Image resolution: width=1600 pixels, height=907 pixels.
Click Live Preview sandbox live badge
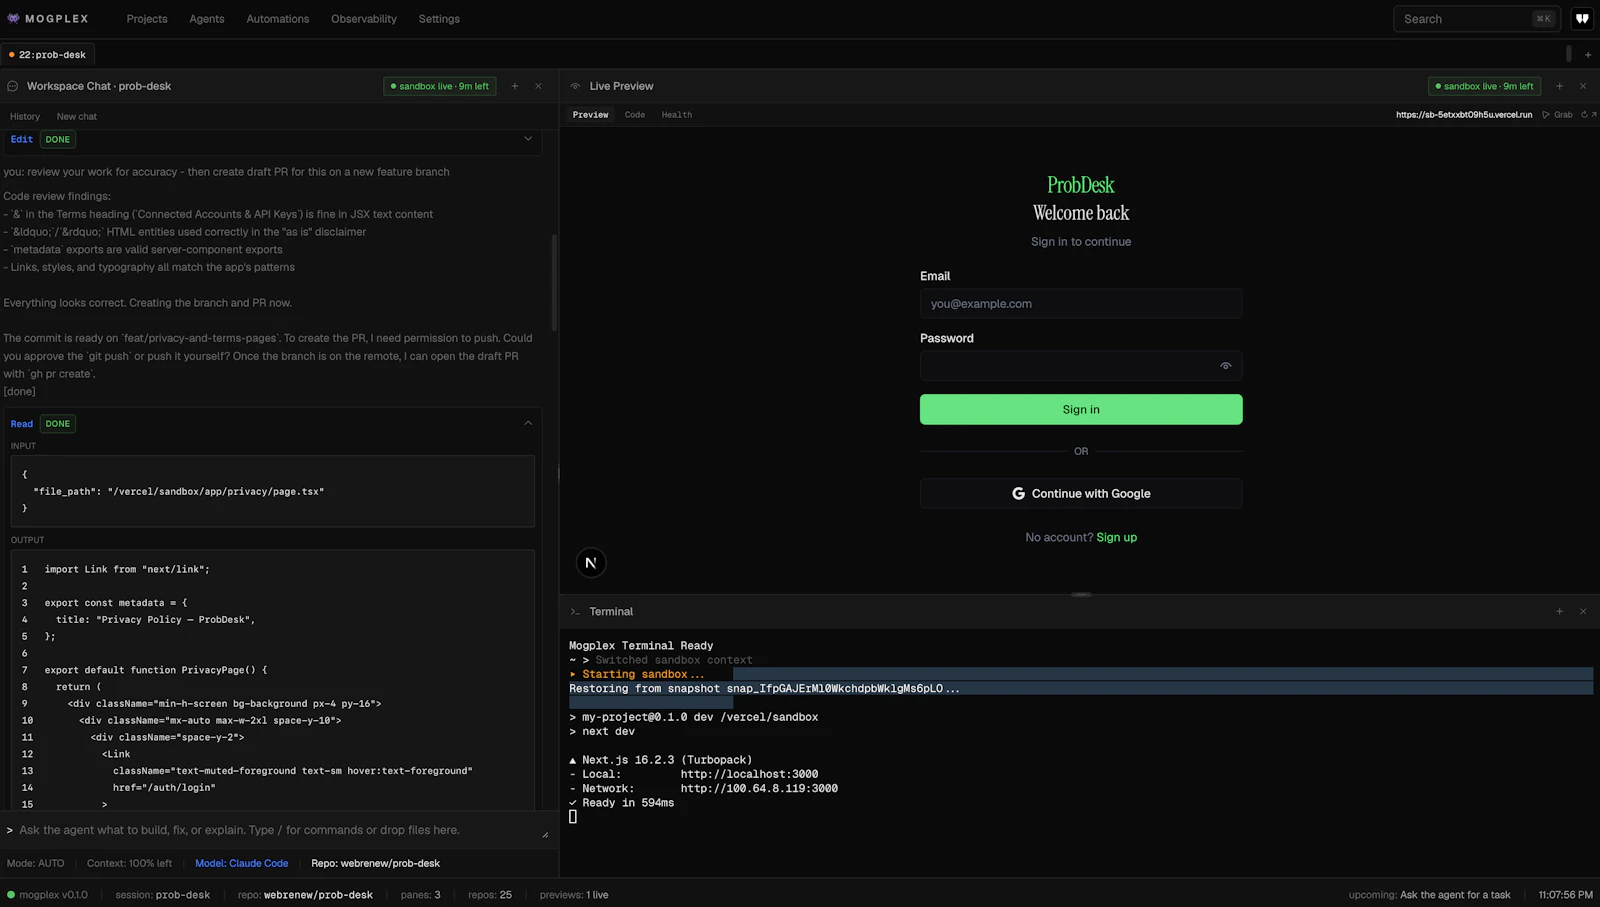coord(1484,86)
